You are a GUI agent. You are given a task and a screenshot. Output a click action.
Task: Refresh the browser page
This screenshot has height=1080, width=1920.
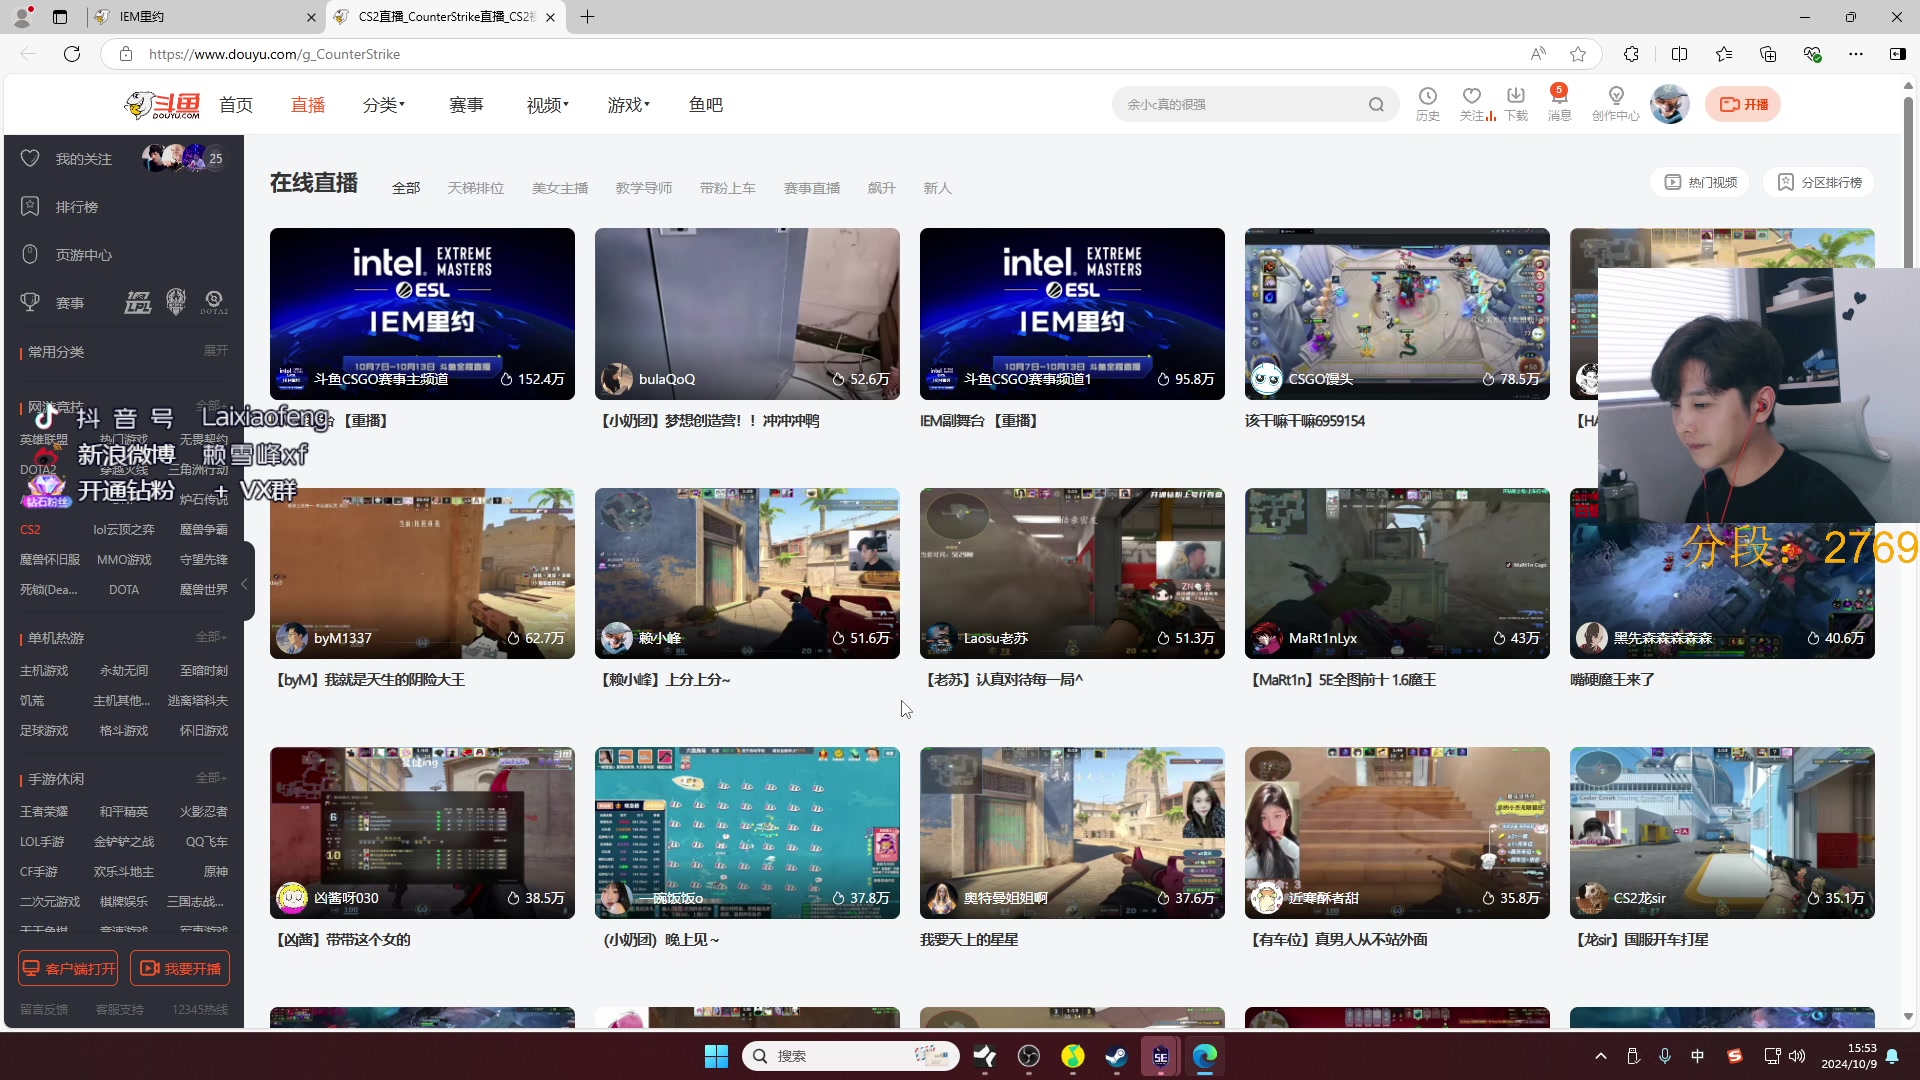[72, 54]
